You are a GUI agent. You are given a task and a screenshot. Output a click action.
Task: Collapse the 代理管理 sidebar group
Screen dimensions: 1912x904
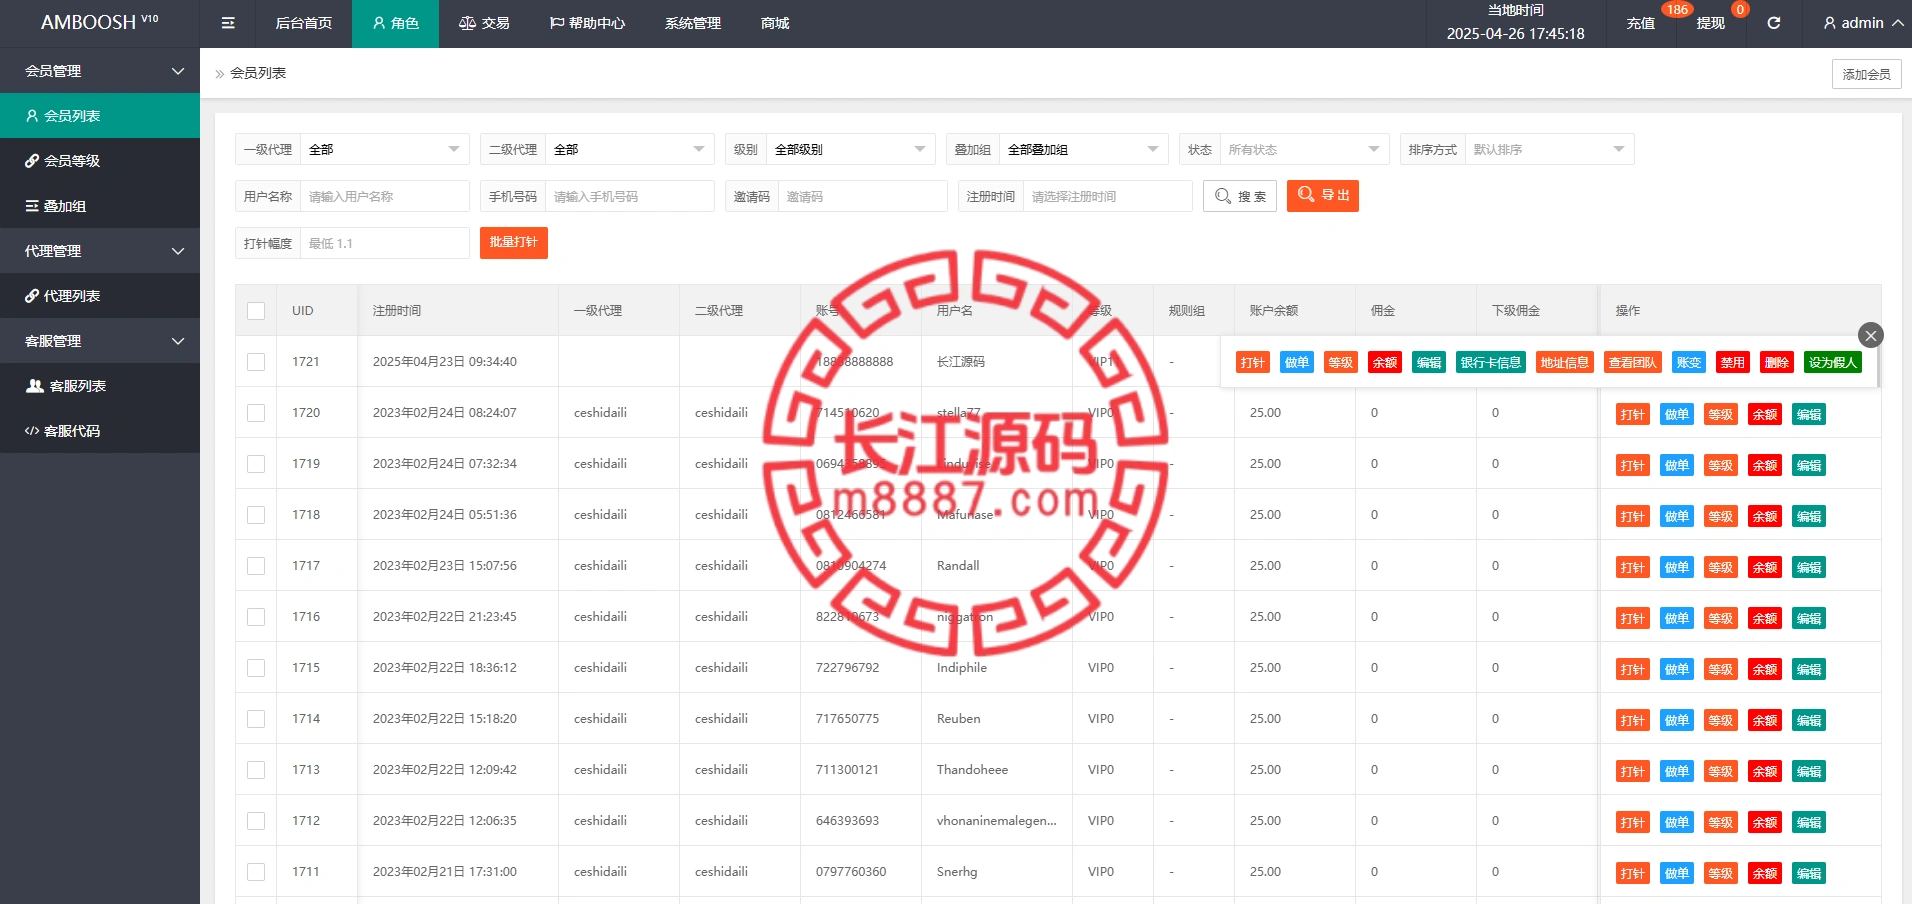tap(100, 251)
